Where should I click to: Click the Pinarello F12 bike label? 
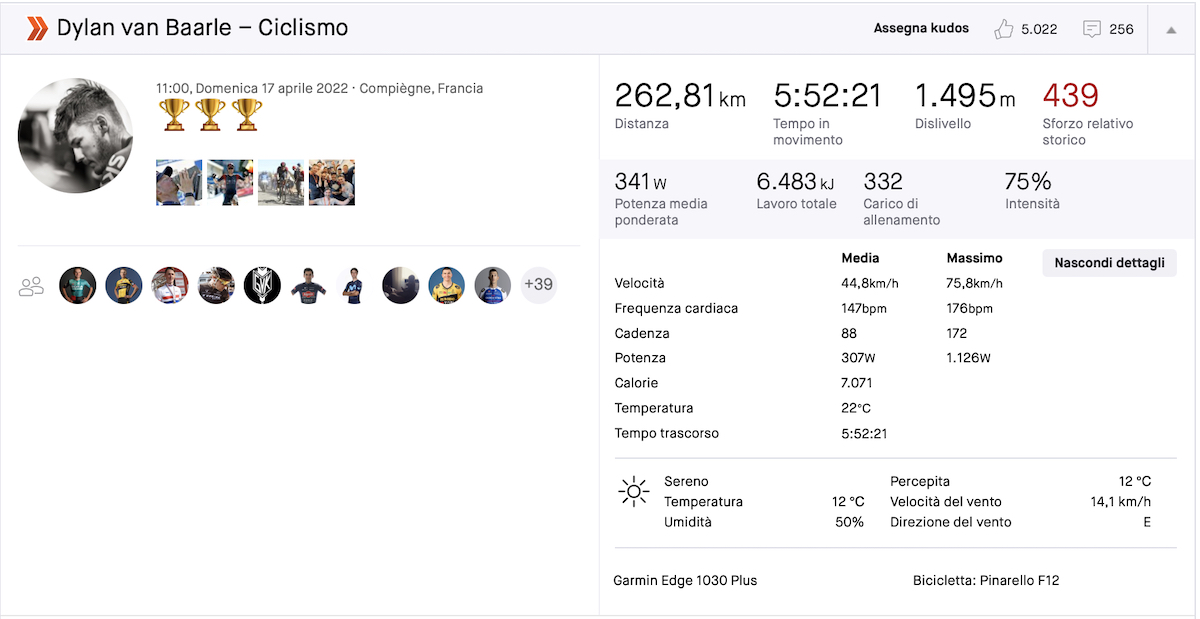[985, 580]
